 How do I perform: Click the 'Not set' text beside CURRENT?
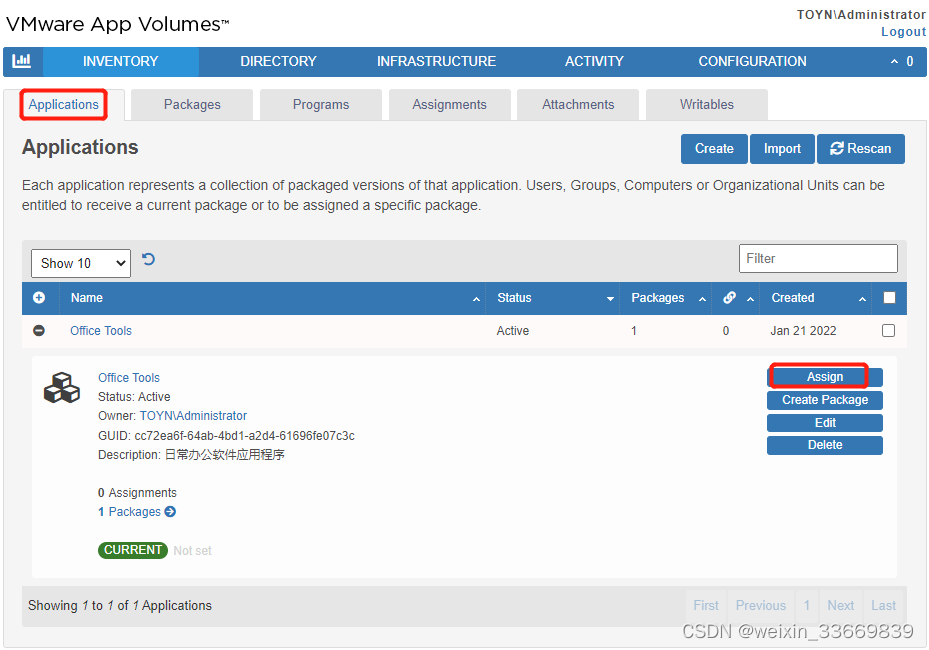click(x=192, y=550)
